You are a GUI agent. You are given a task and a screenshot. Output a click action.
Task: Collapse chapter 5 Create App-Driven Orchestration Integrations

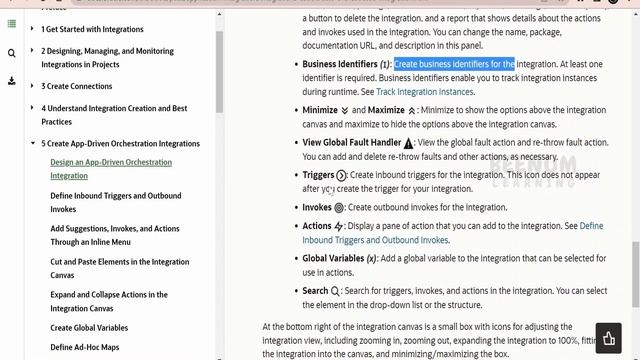[33, 143]
